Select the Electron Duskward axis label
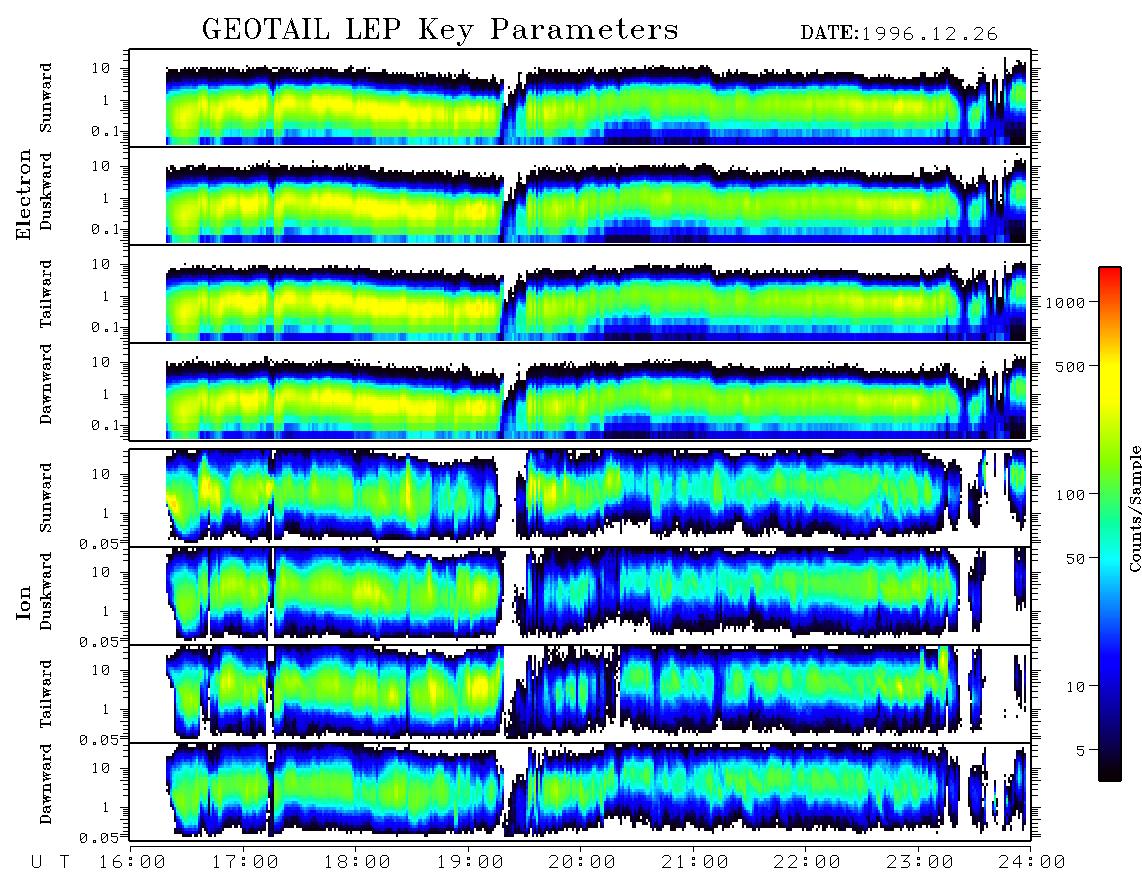This screenshot has height=880, width=1142. pos(46,191)
